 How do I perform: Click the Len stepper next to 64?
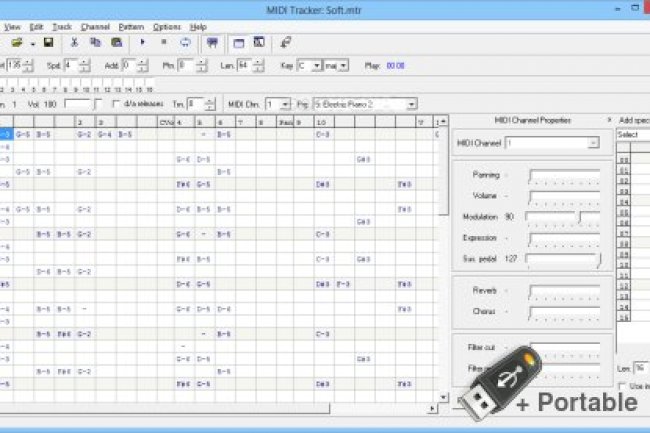point(258,65)
